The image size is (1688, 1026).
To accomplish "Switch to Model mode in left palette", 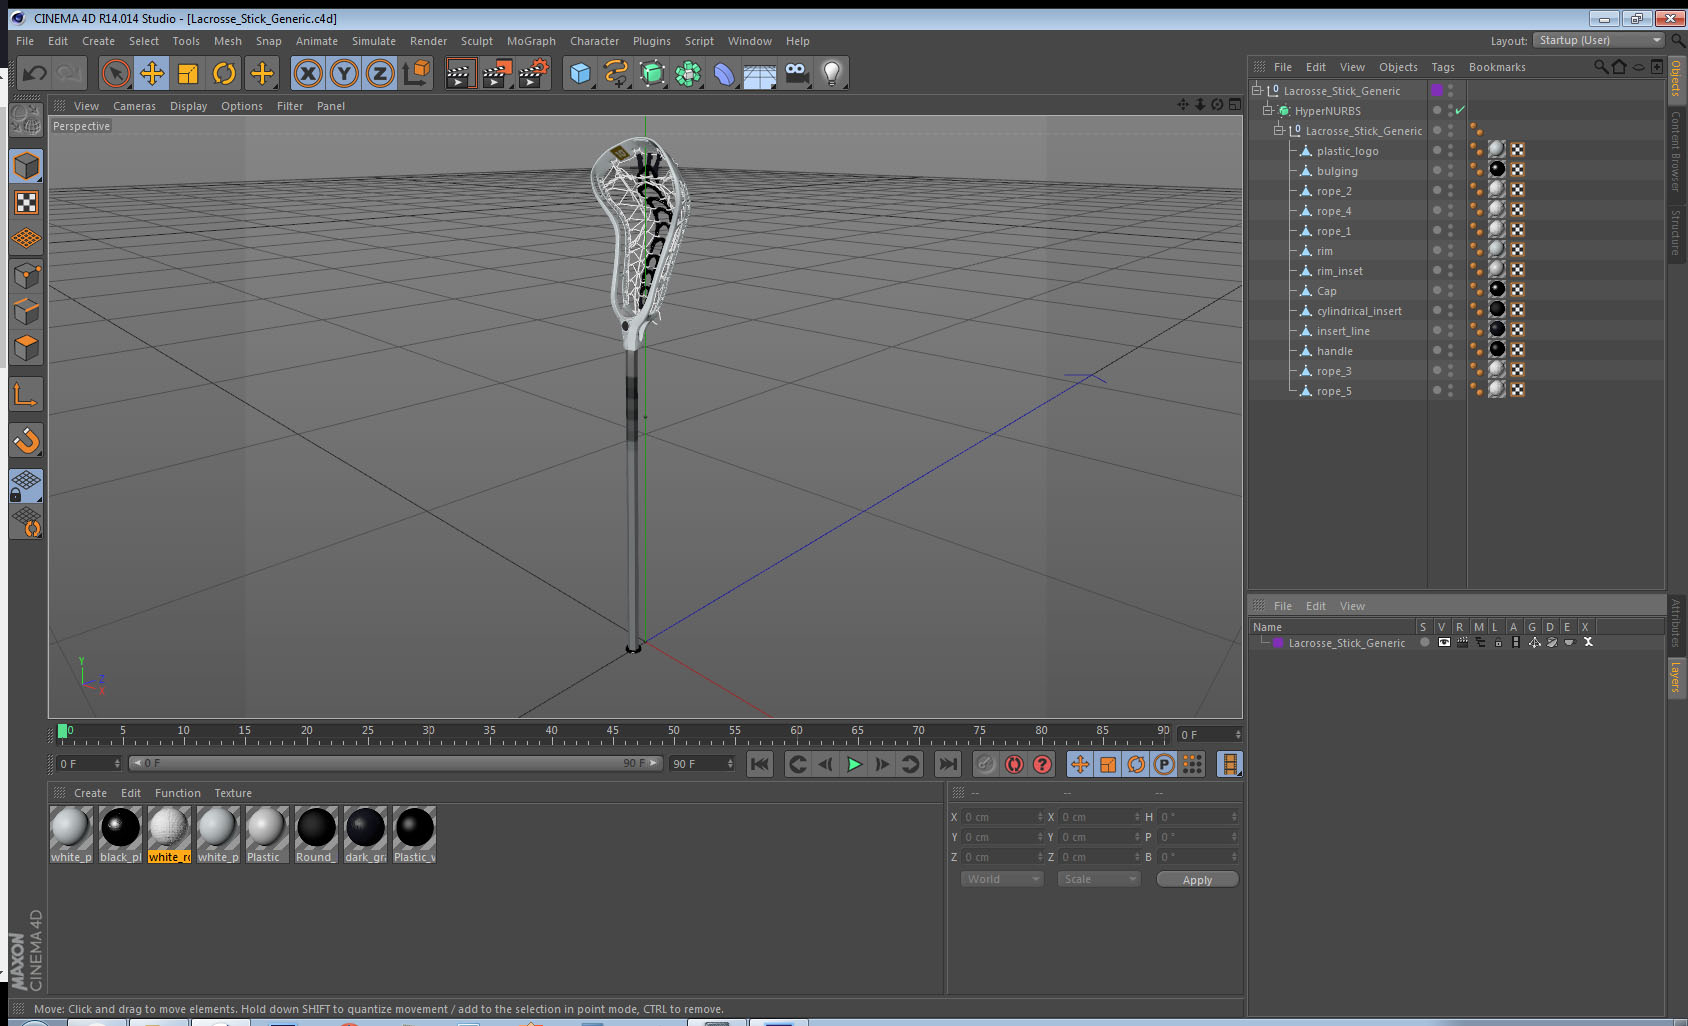I will click(26, 166).
